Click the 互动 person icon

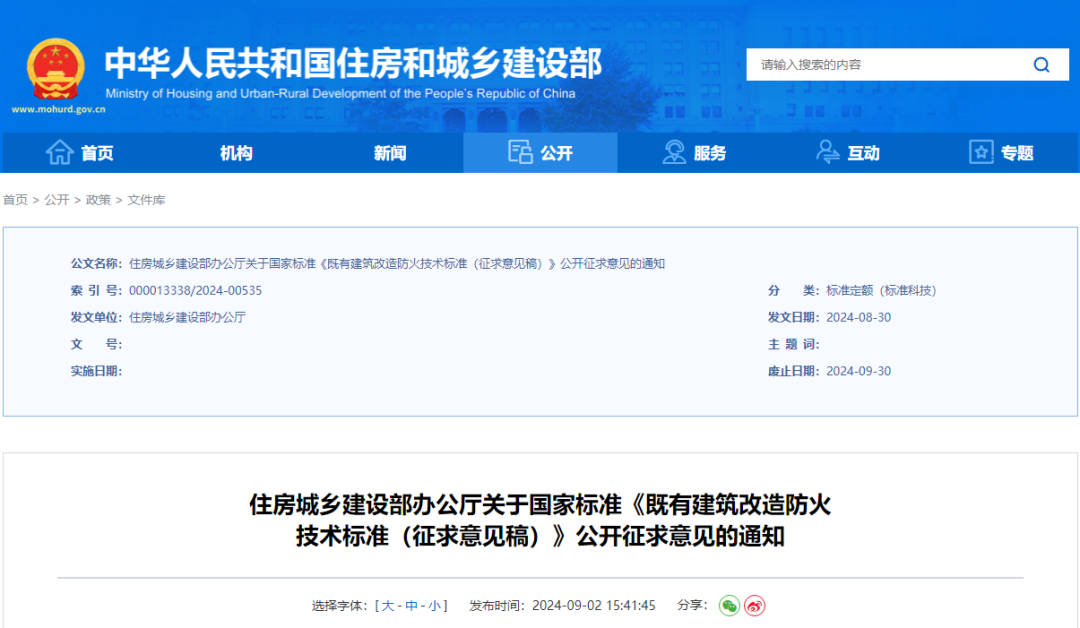[827, 152]
